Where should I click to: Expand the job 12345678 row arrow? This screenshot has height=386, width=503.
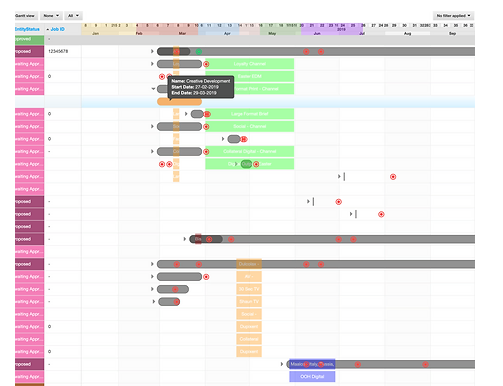click(152, 51)
